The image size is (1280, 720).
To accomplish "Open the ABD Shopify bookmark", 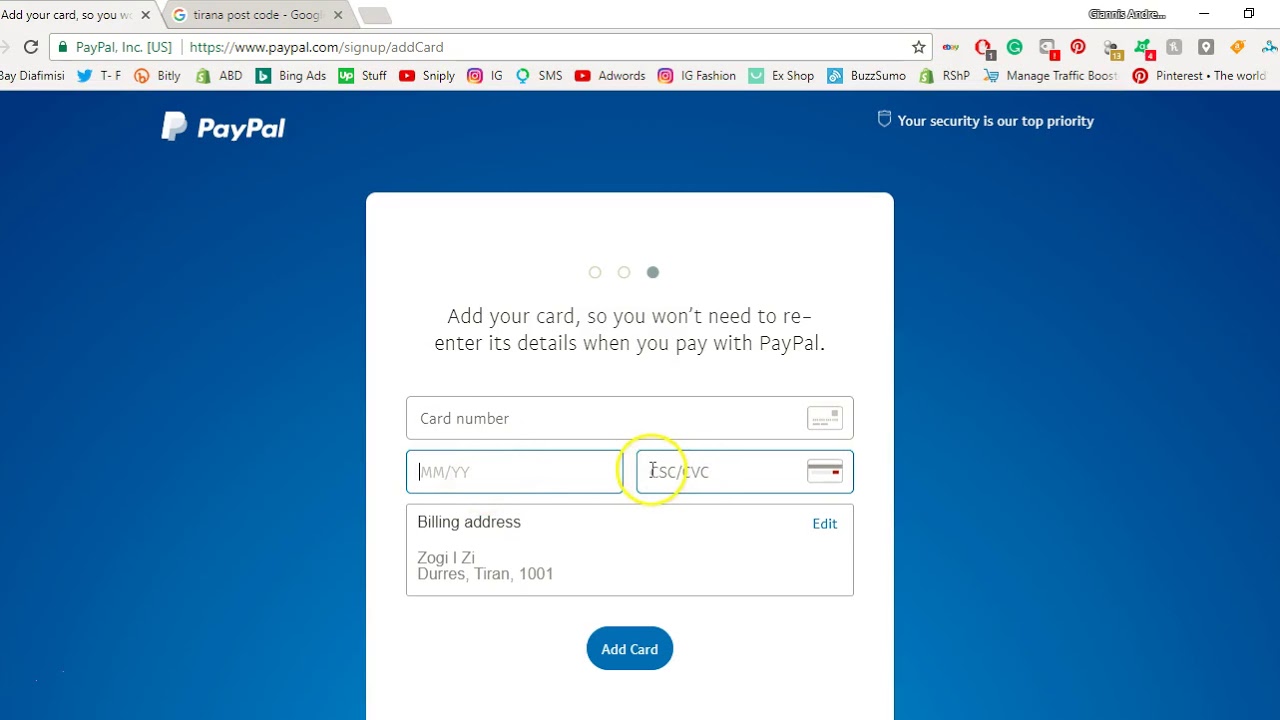I will point(219,75).
